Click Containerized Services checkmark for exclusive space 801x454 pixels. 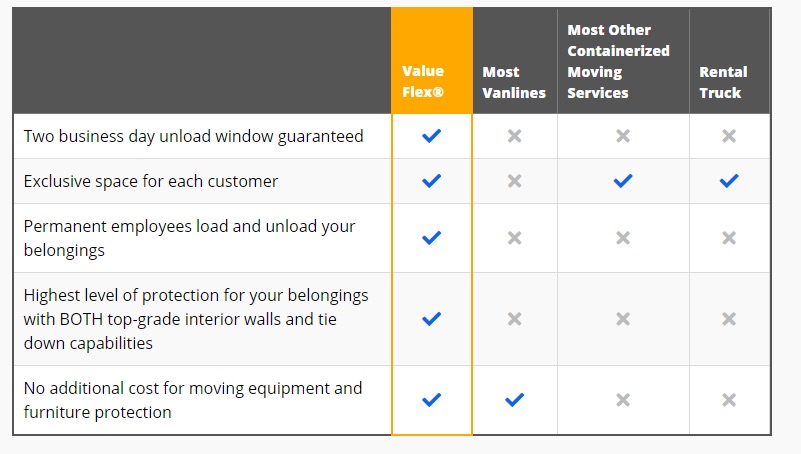click(x=623, y=181)
